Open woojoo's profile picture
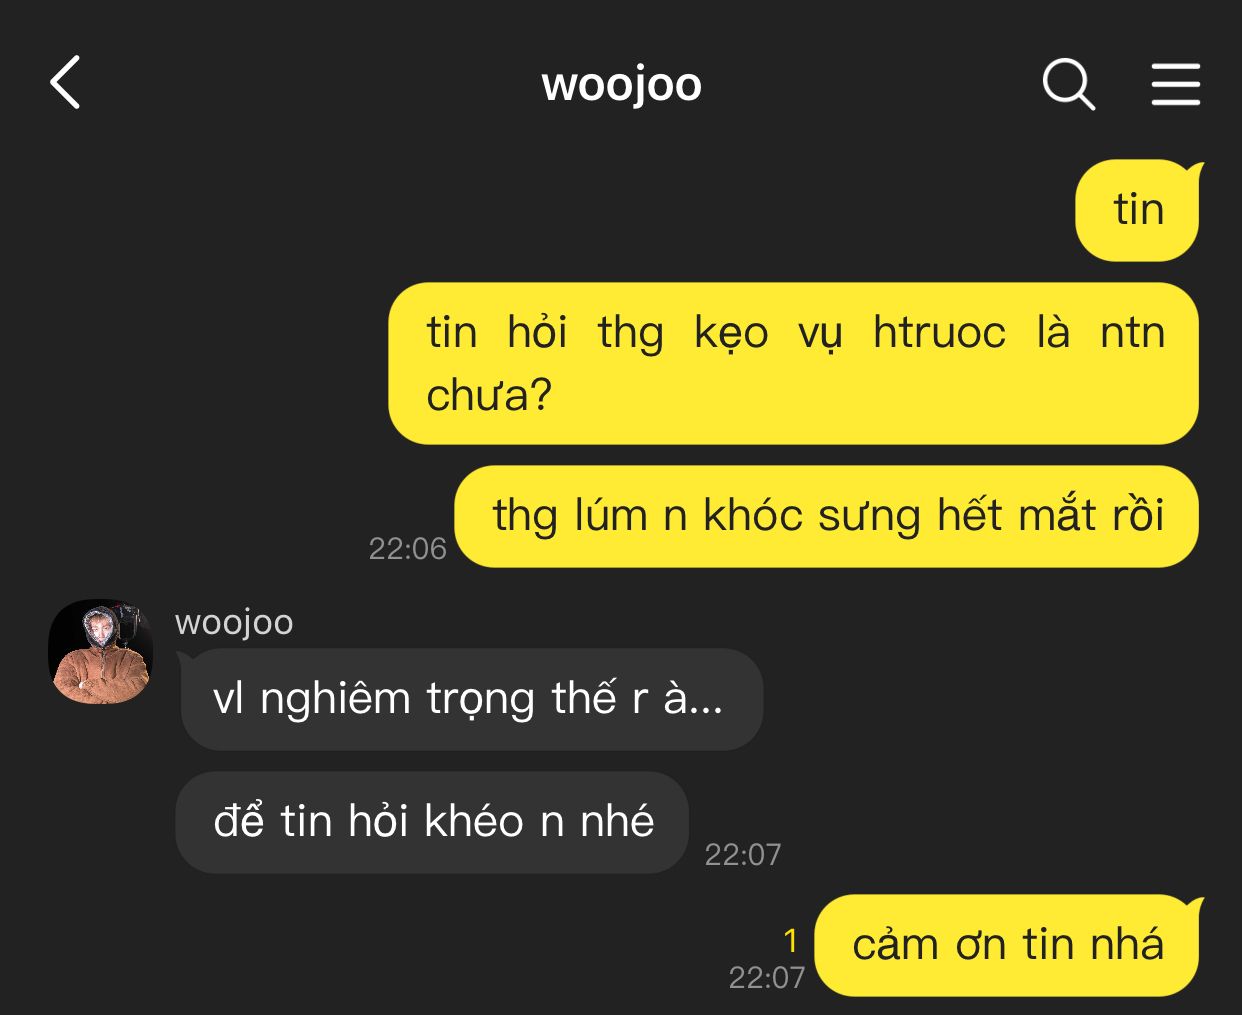1242x1015 pixels. click(100, 651)
